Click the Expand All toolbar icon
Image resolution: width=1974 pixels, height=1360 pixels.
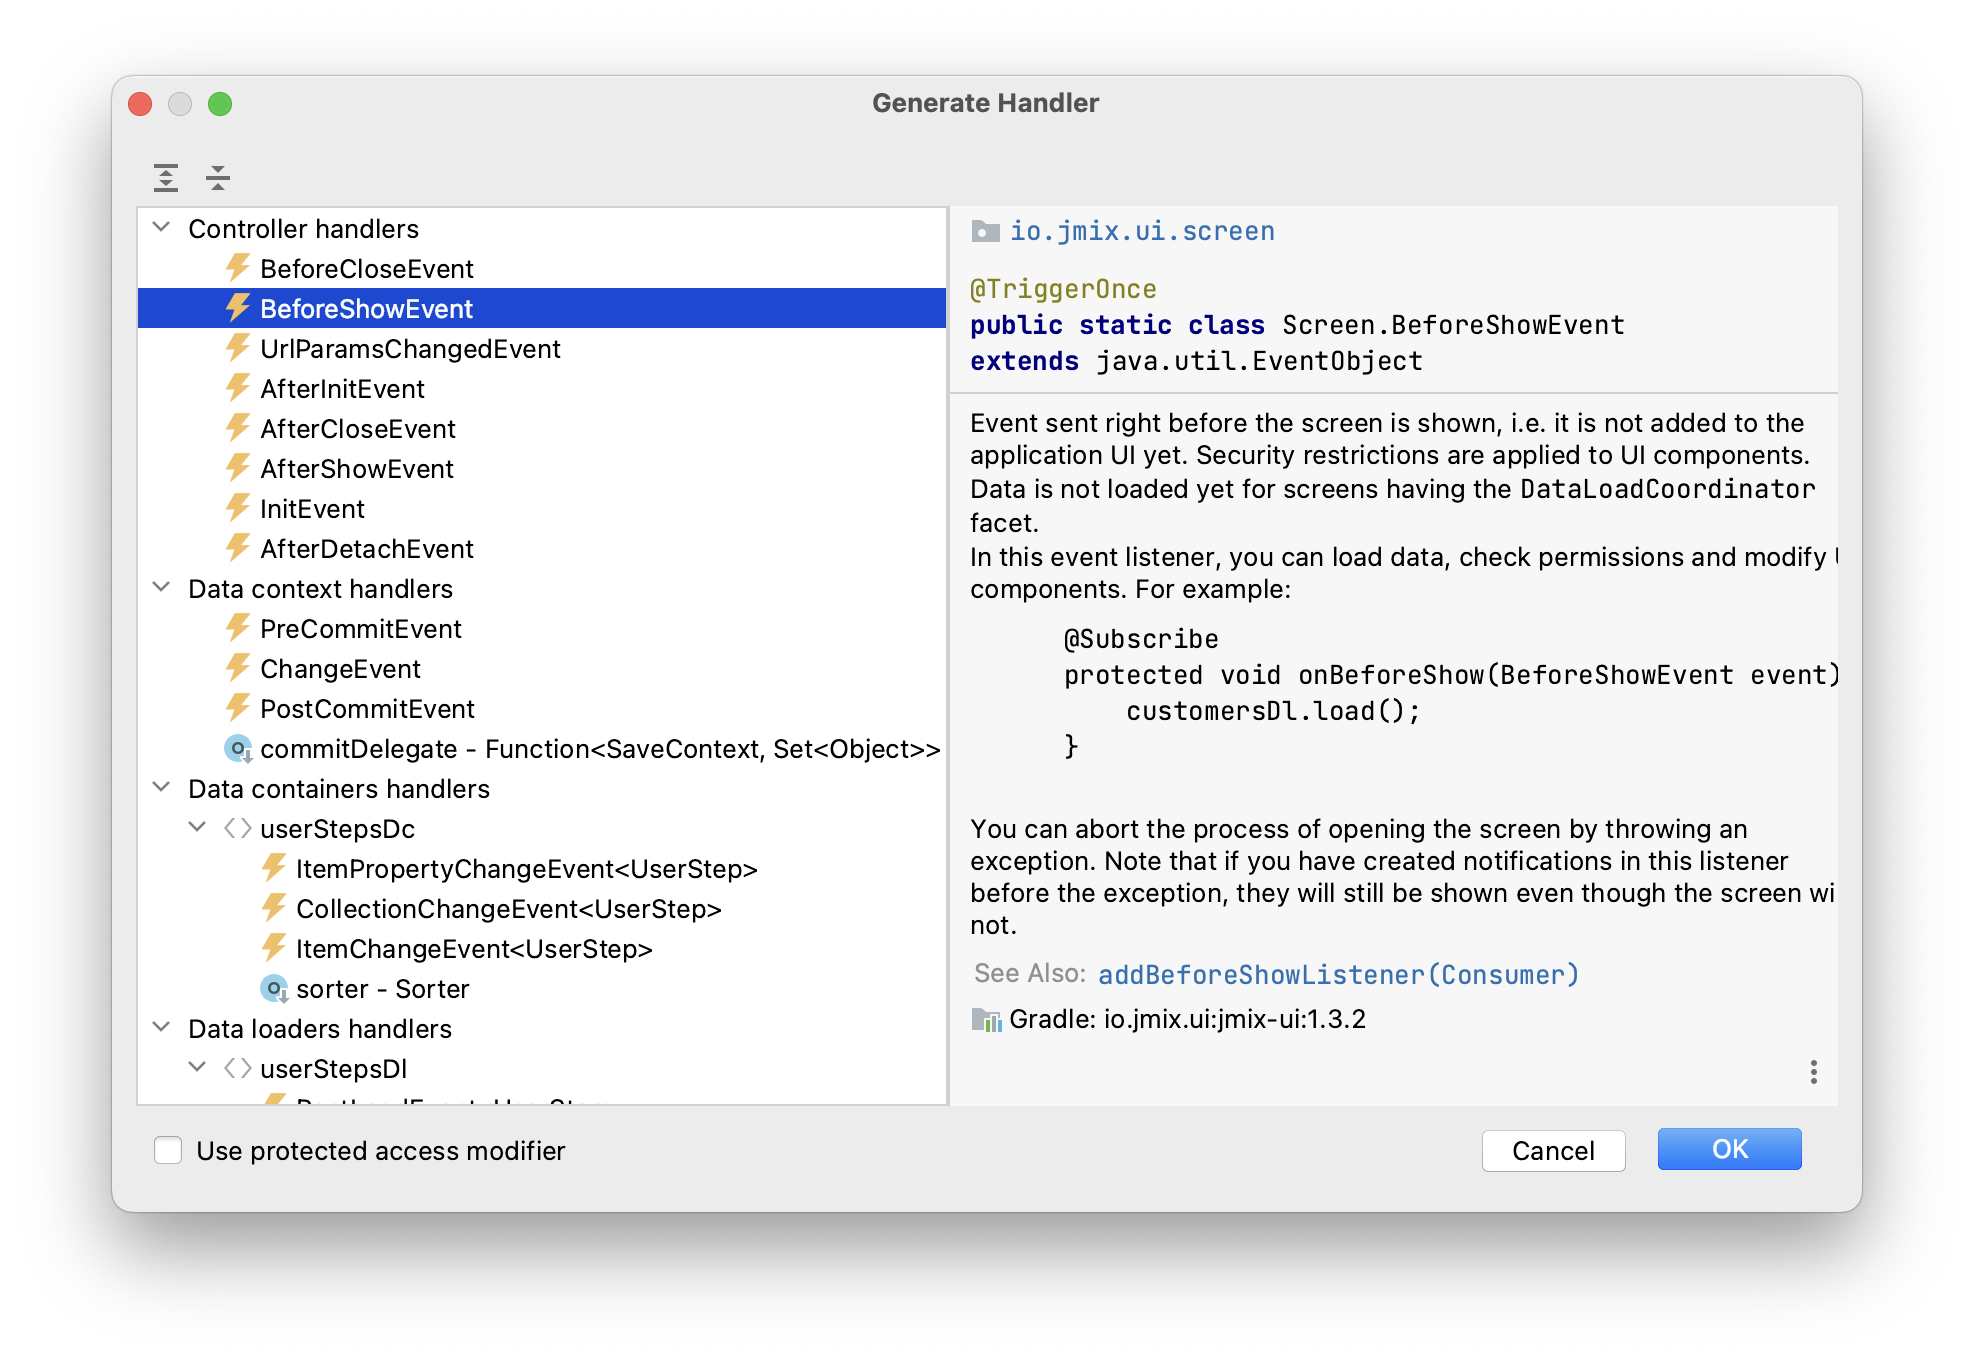(x=166, y=178)
